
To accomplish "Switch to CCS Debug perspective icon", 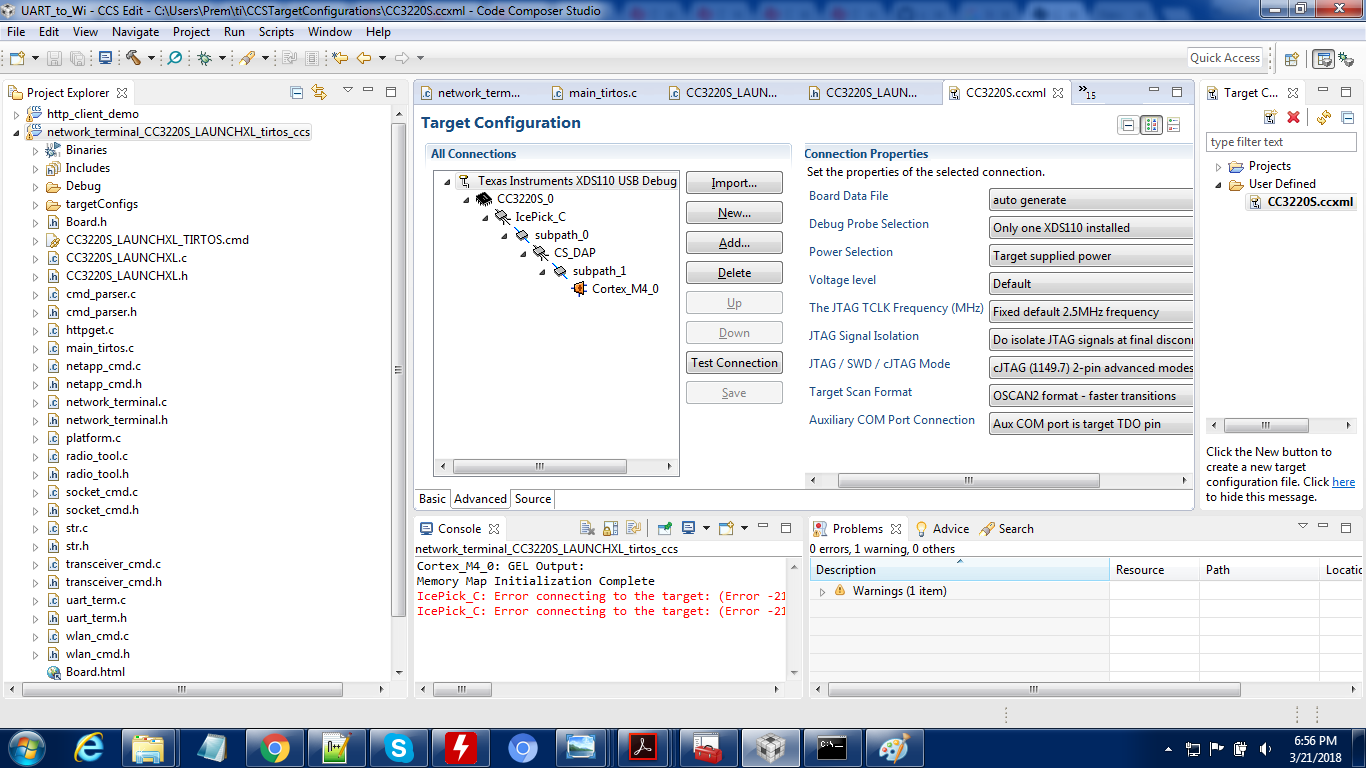I will pyautogui.click(x=1345, y=59).
